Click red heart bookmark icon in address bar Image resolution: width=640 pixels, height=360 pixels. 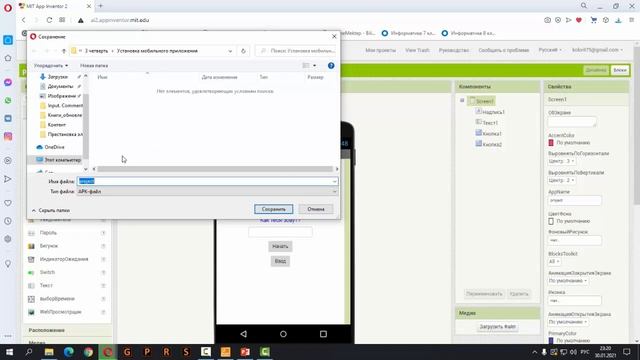579,20
